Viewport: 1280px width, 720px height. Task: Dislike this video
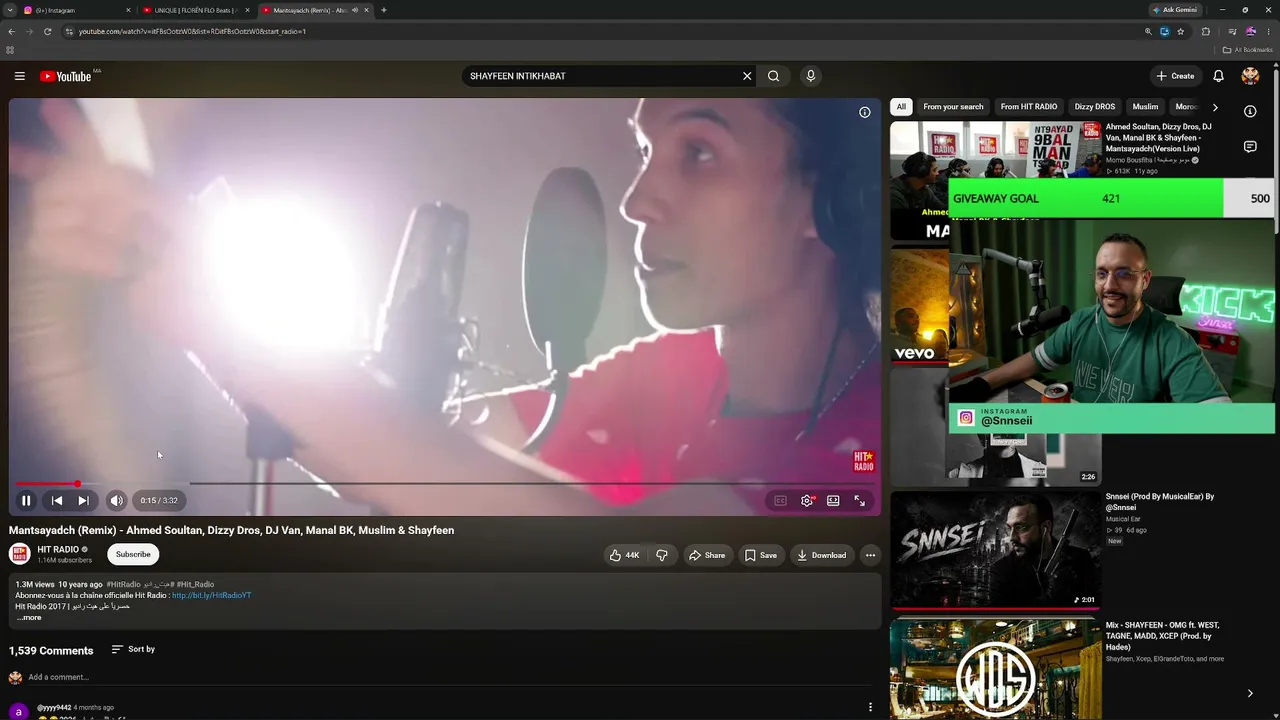coord(662,555)
